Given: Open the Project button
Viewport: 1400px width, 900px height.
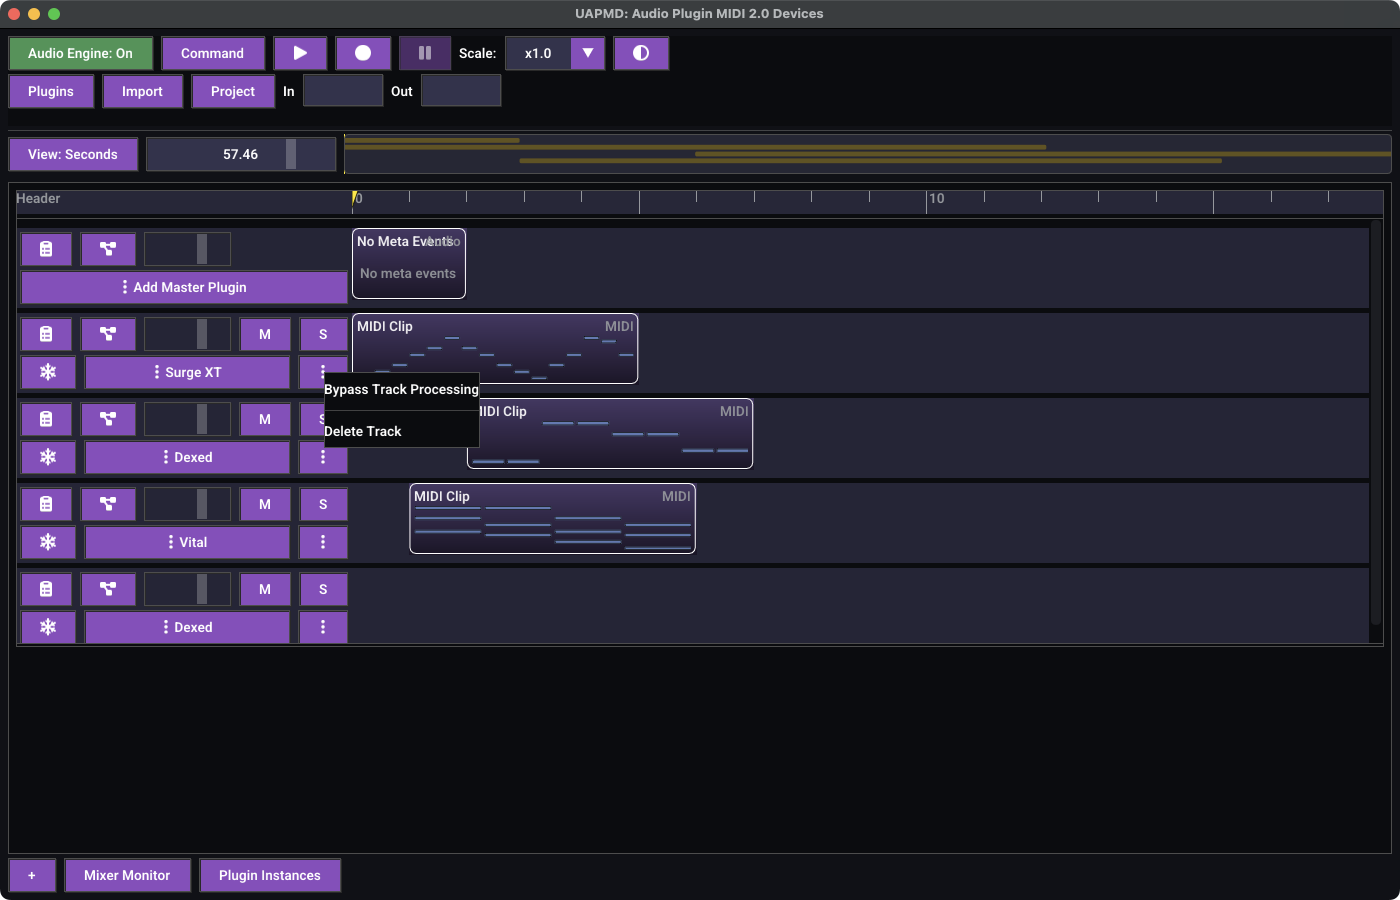Looking at the screenshot, I should 233,91.
